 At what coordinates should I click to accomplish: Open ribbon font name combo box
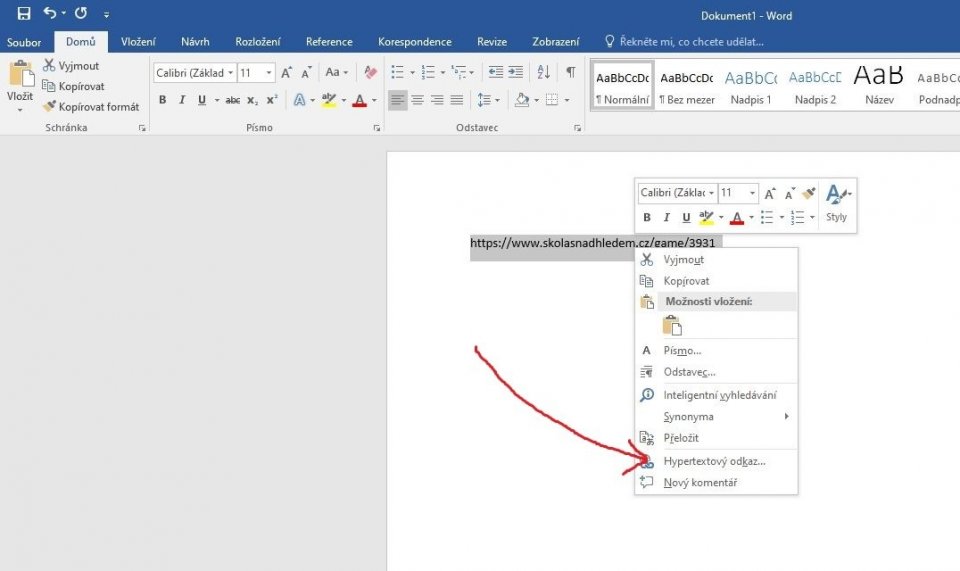(x=195, y=73)
